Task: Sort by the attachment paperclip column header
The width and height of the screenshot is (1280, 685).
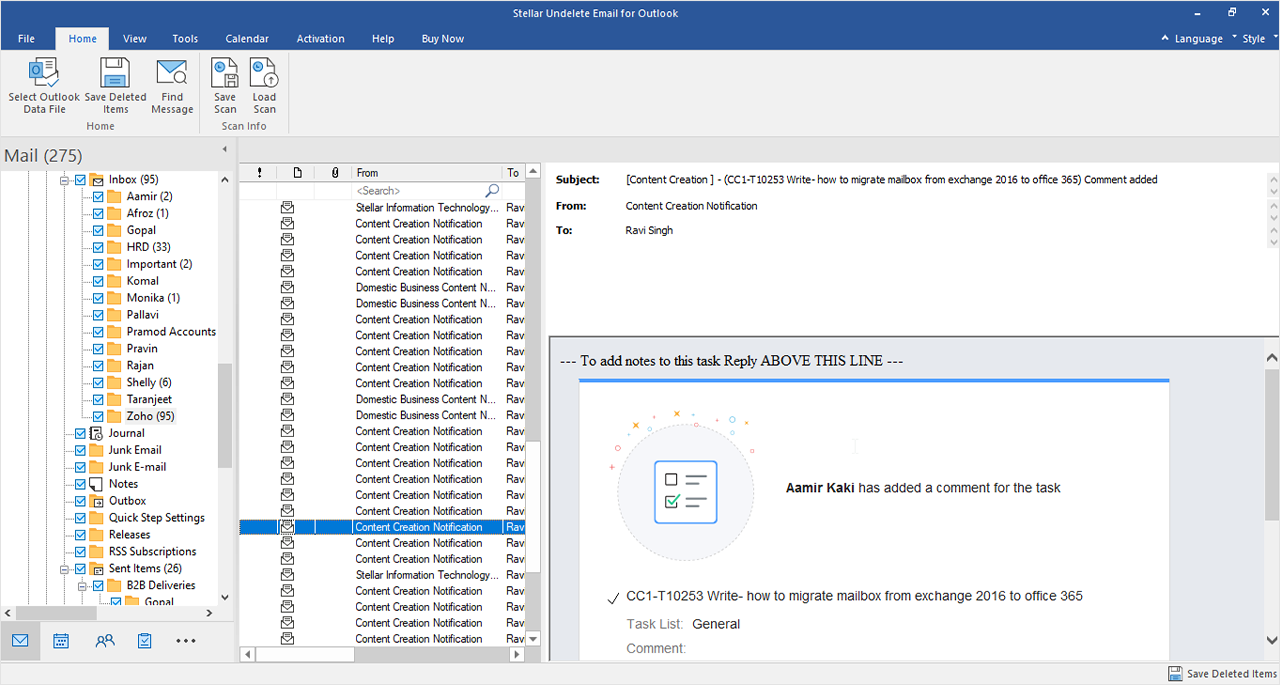Action: click(x=334, y=173)
